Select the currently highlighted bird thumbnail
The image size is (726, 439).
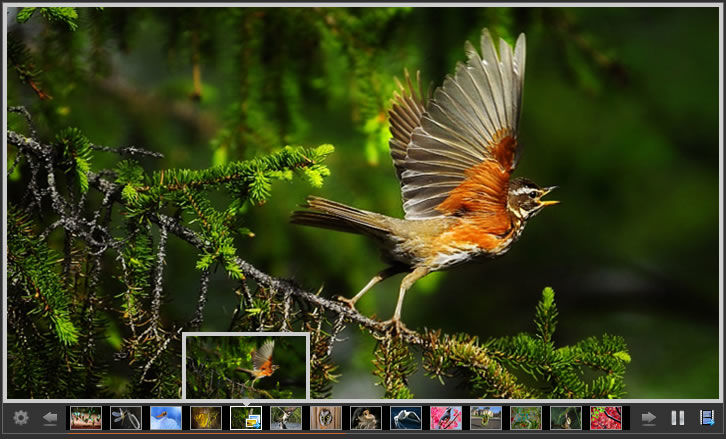246,418
